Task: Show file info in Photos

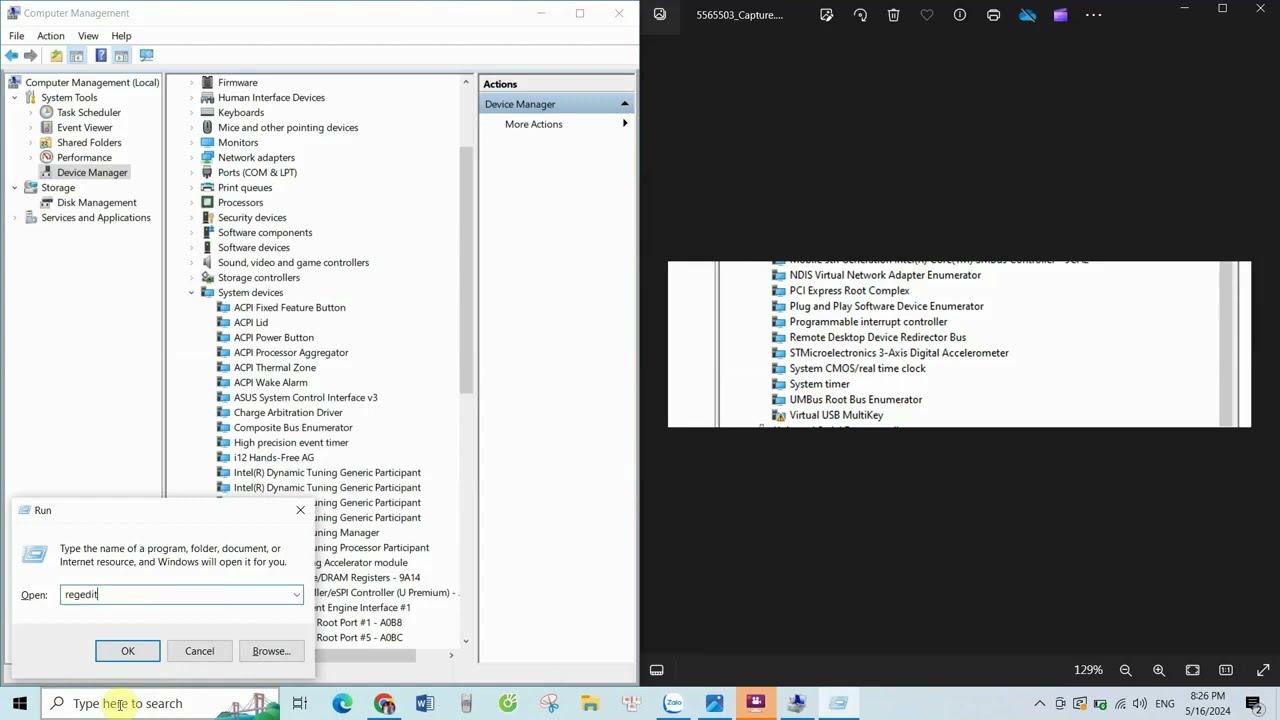Action: tap(960, 15)
